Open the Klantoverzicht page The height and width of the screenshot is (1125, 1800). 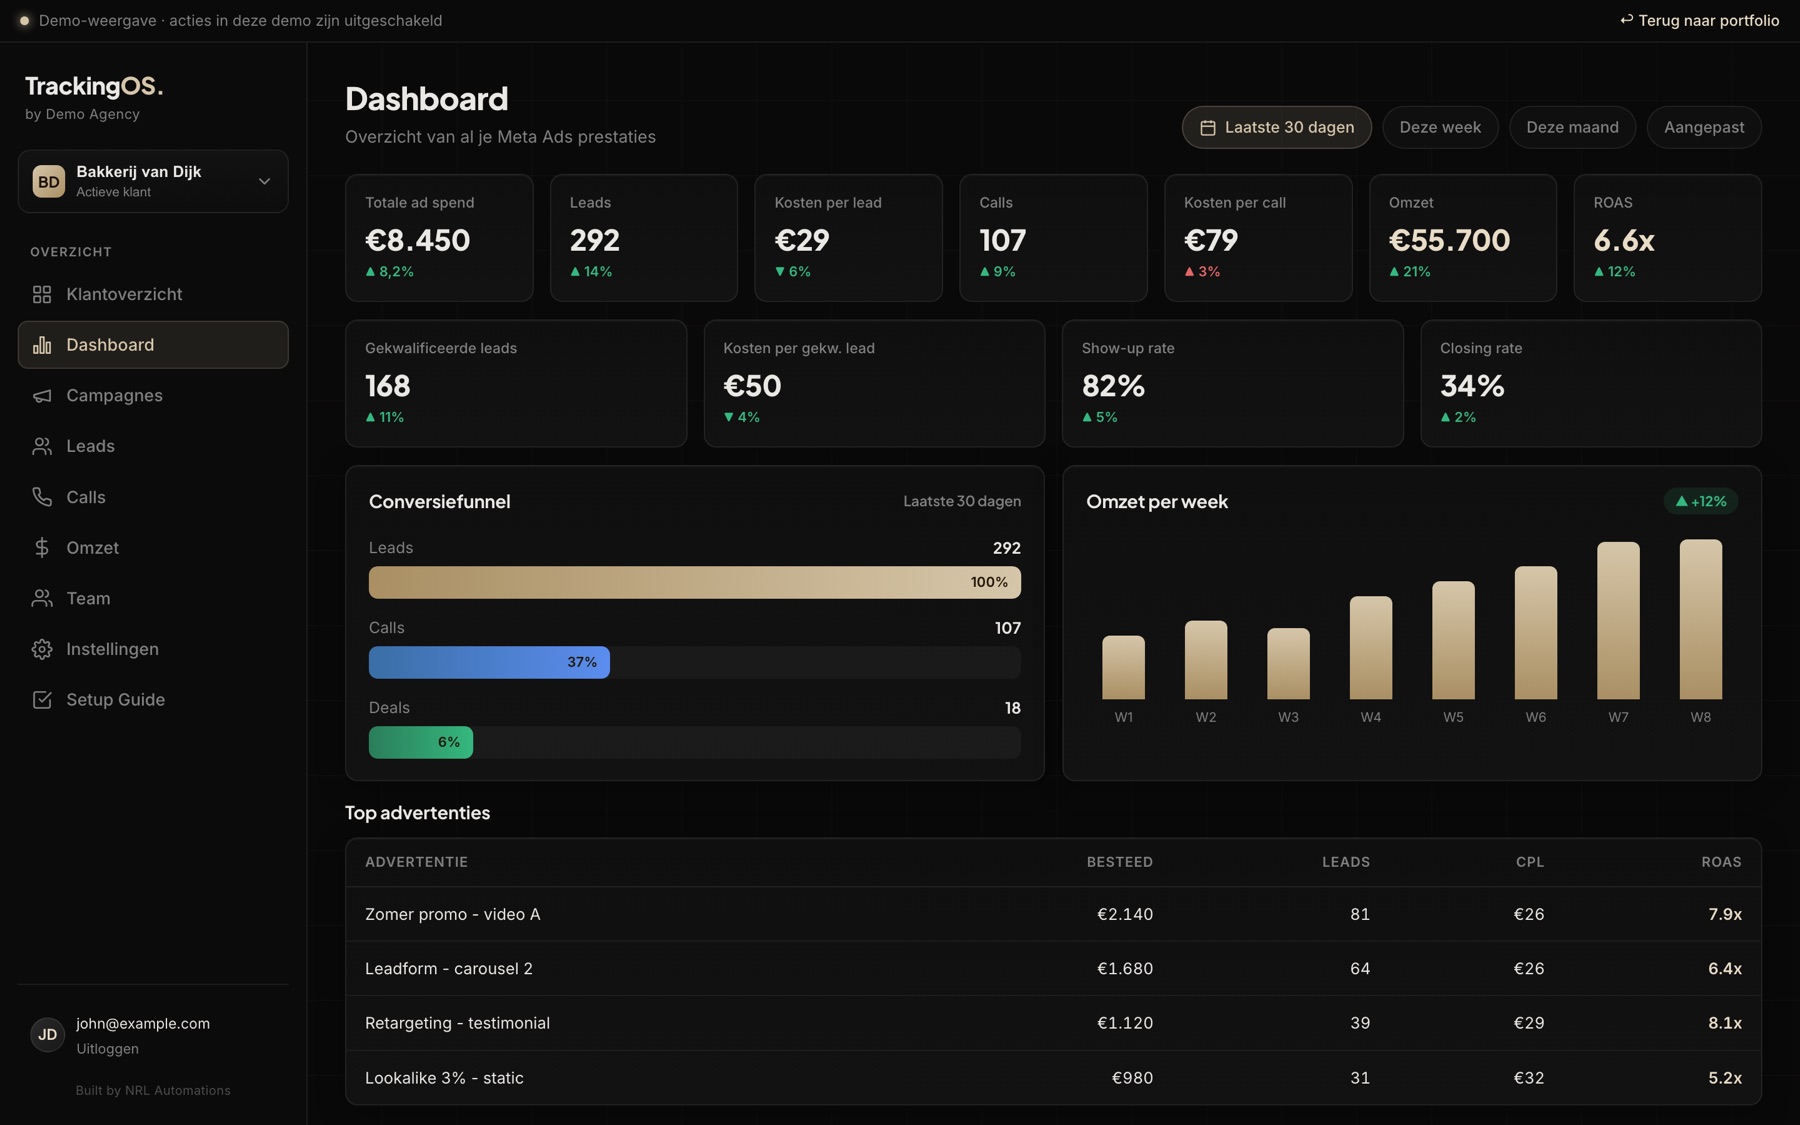(x=153, y=294)
